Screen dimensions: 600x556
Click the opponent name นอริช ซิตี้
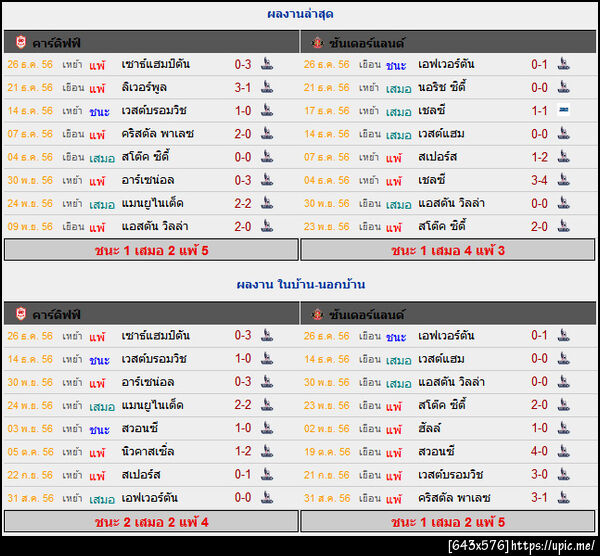(x=442, y=87)
